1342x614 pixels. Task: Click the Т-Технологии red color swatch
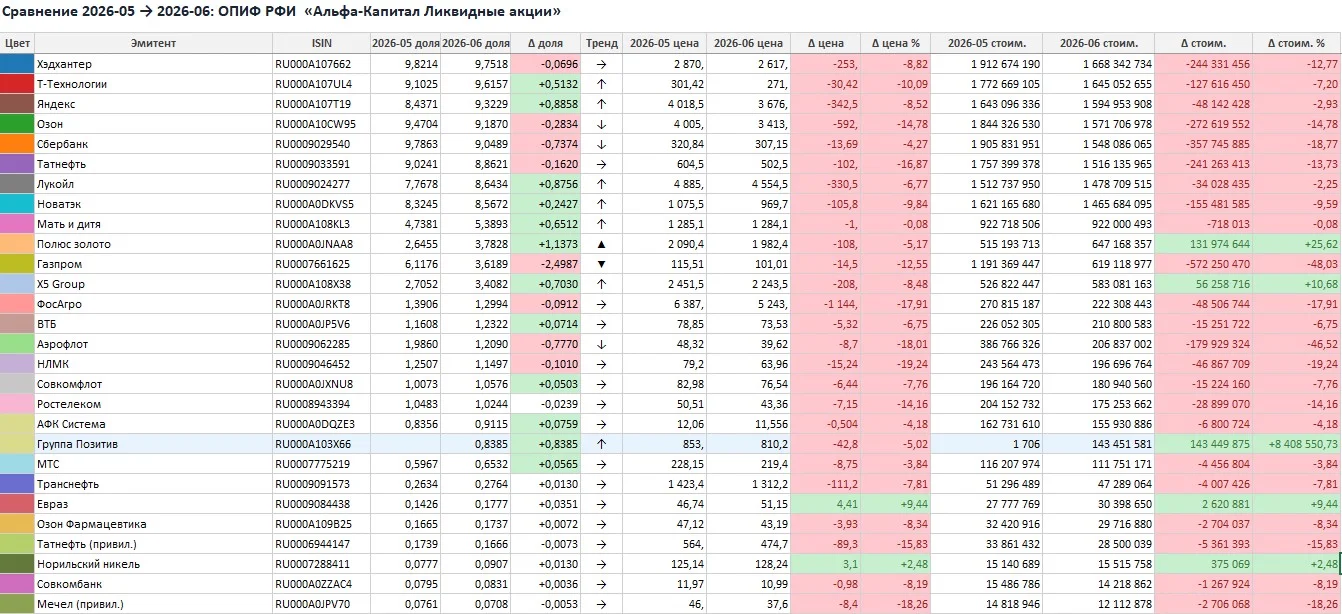17,84
